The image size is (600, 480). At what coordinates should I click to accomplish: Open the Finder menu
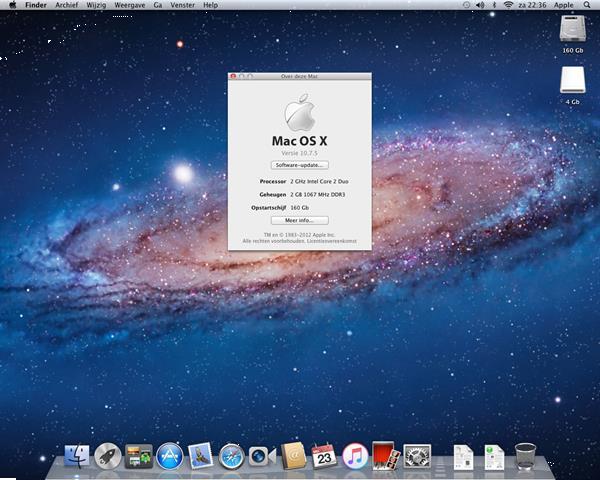pyautogui.click(x=36, y=5)
